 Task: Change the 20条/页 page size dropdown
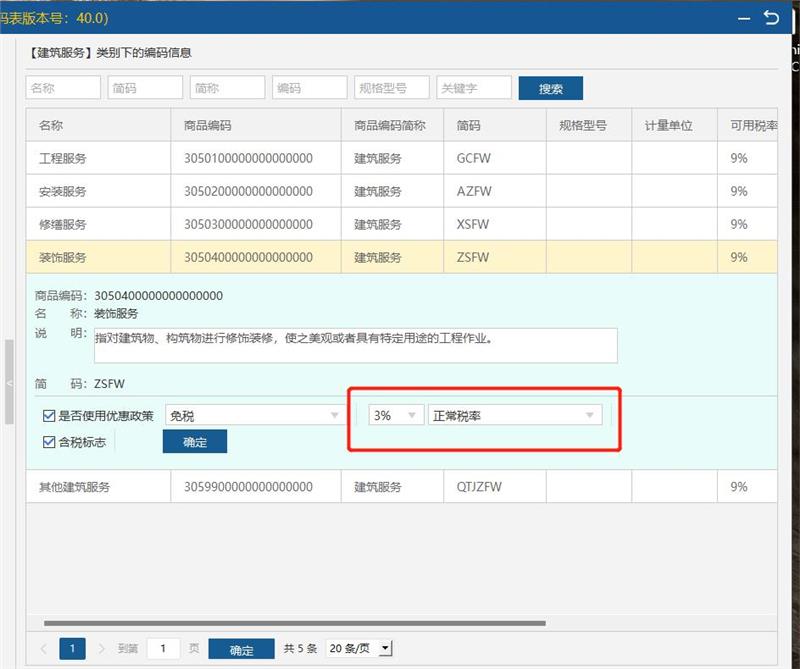point(359,649)
